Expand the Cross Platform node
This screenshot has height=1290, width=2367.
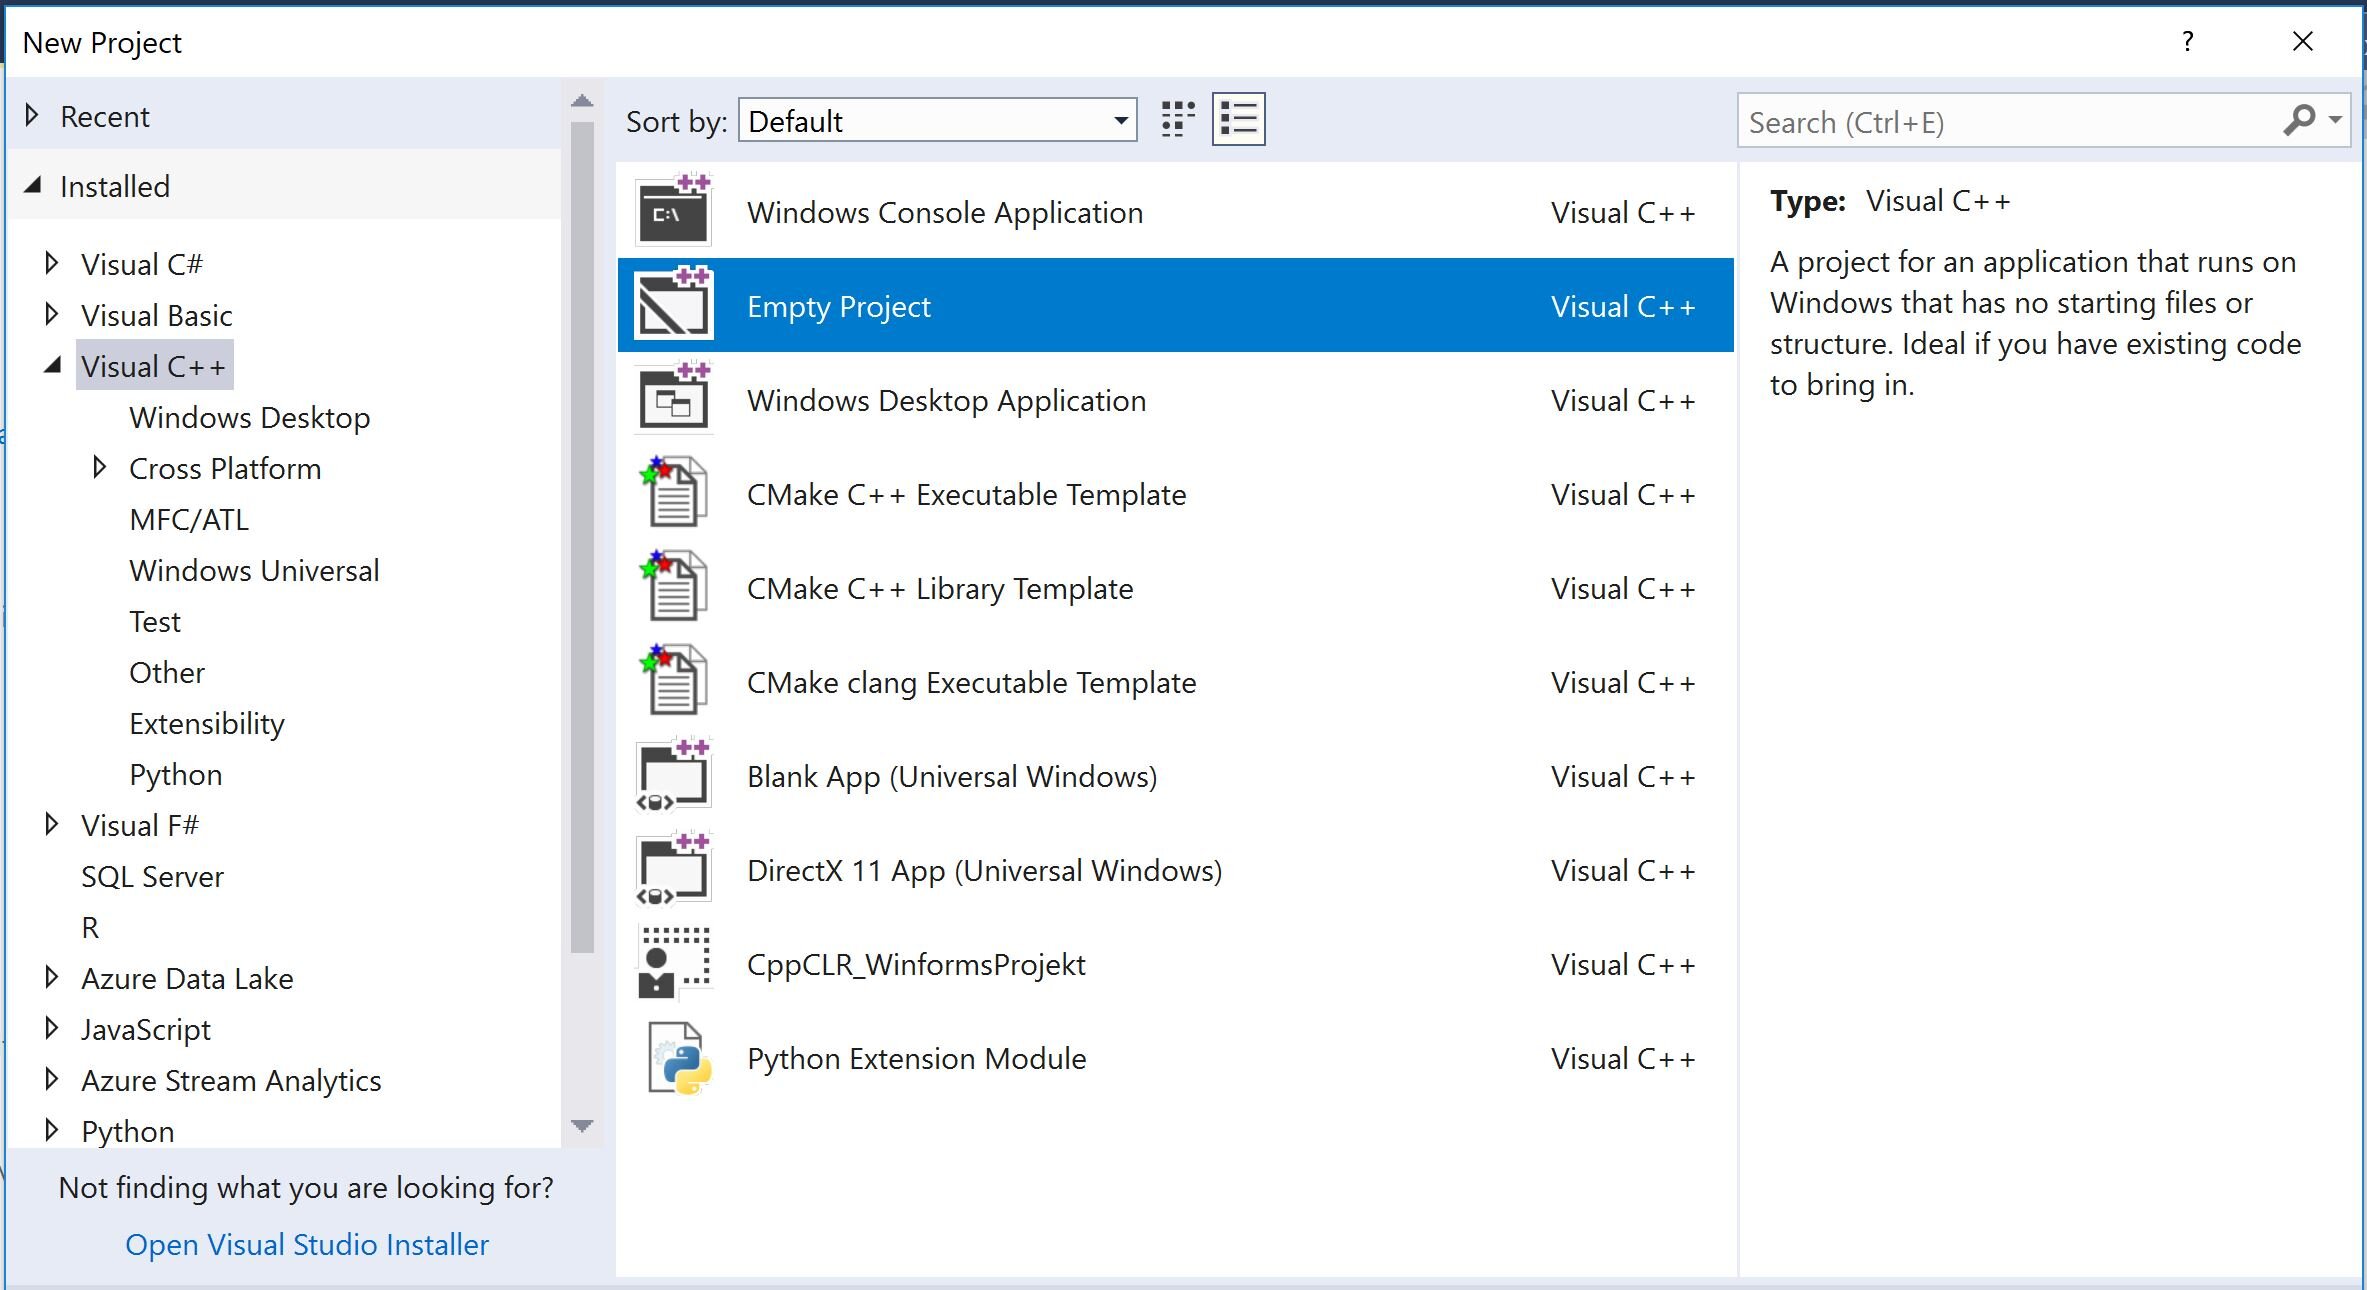point(99,467)
